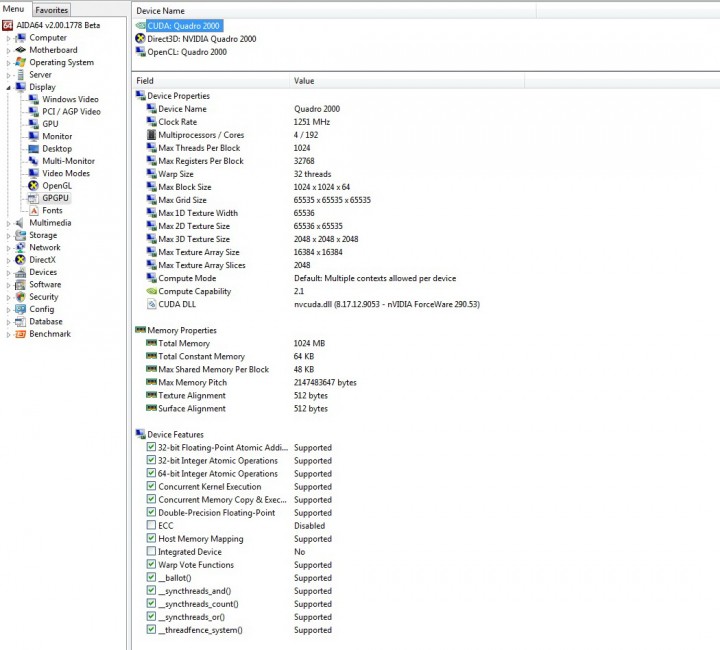This screenshot has width=720, height=650.
Task: Expand the Benchmark tree node arrow
Action: pos(8,335)
